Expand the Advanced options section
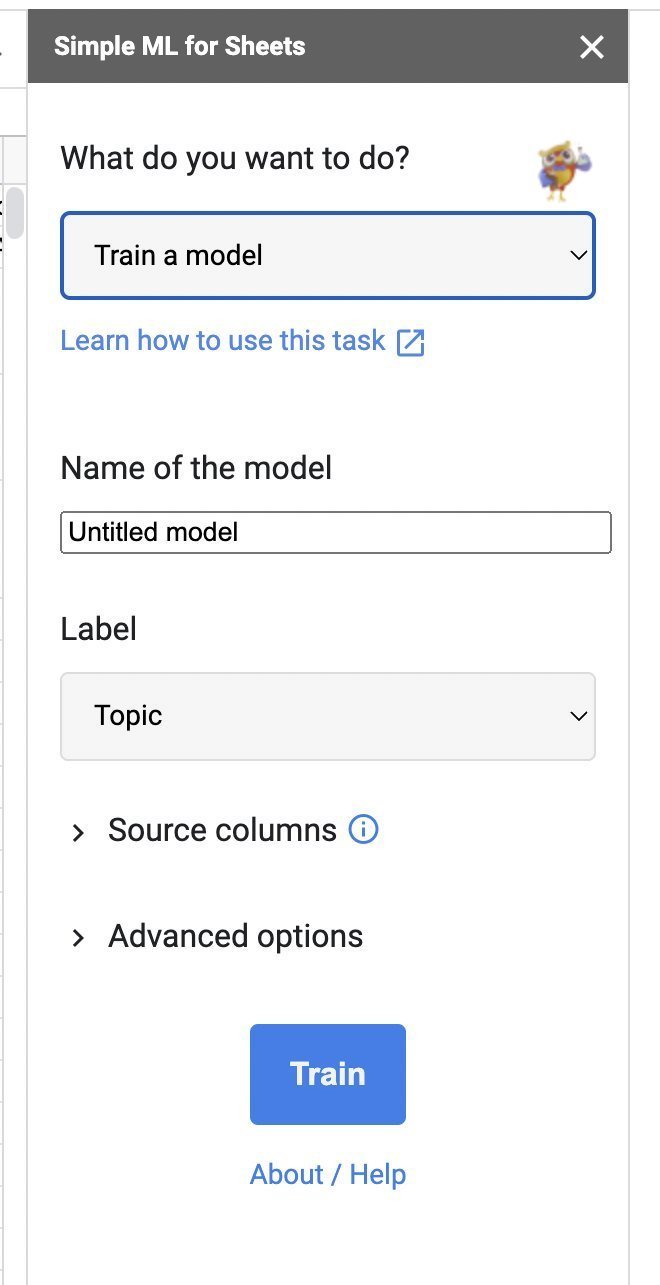The image size is (660, 1285). (x=78, y=938)
